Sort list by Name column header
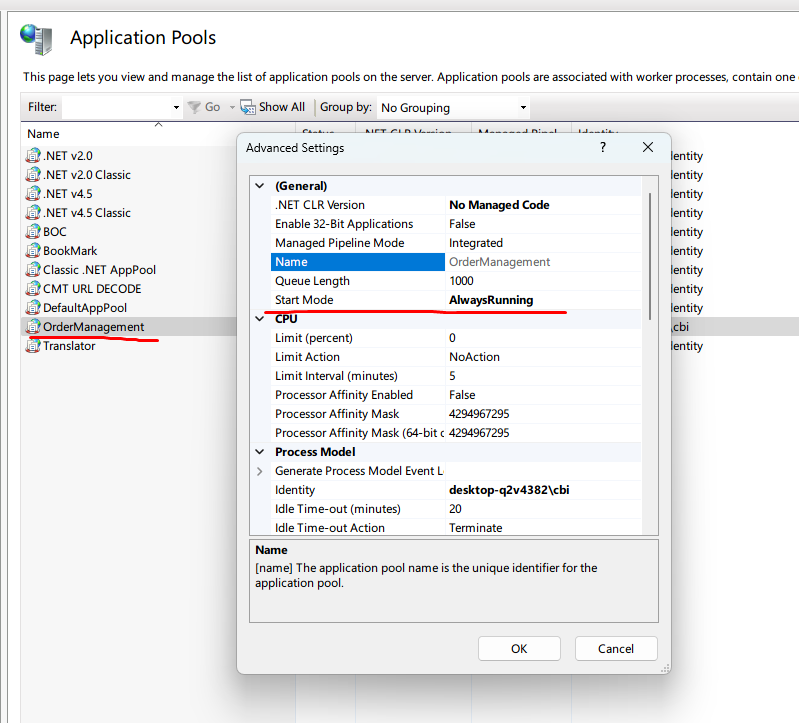 coord(43,134)
